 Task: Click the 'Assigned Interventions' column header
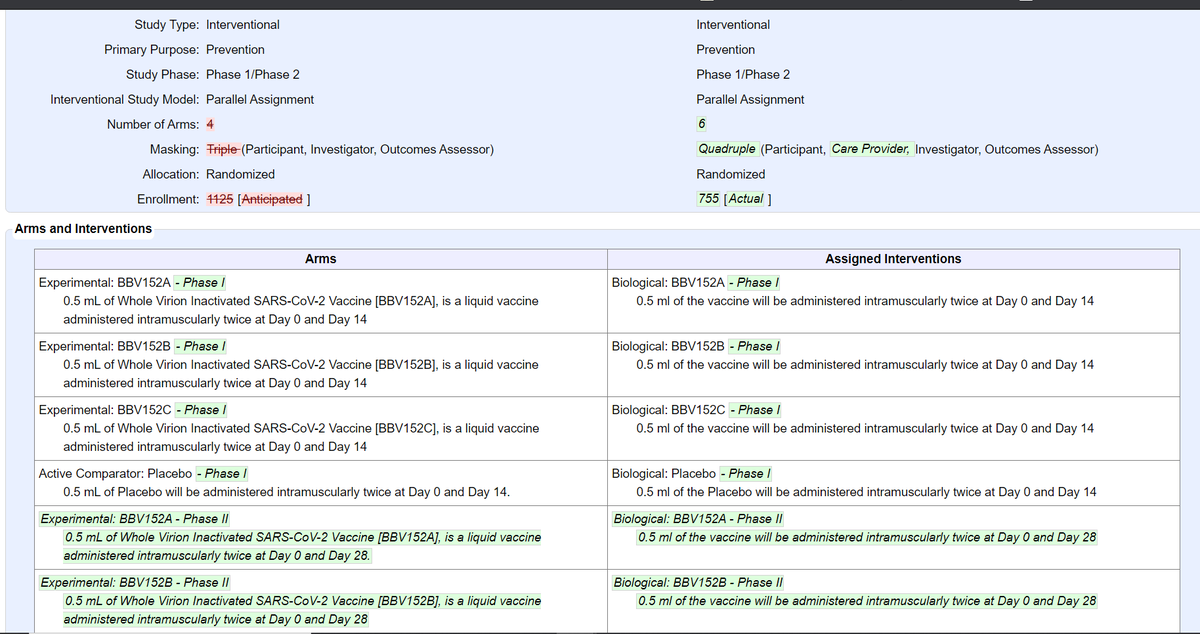(x=893, y=259)
